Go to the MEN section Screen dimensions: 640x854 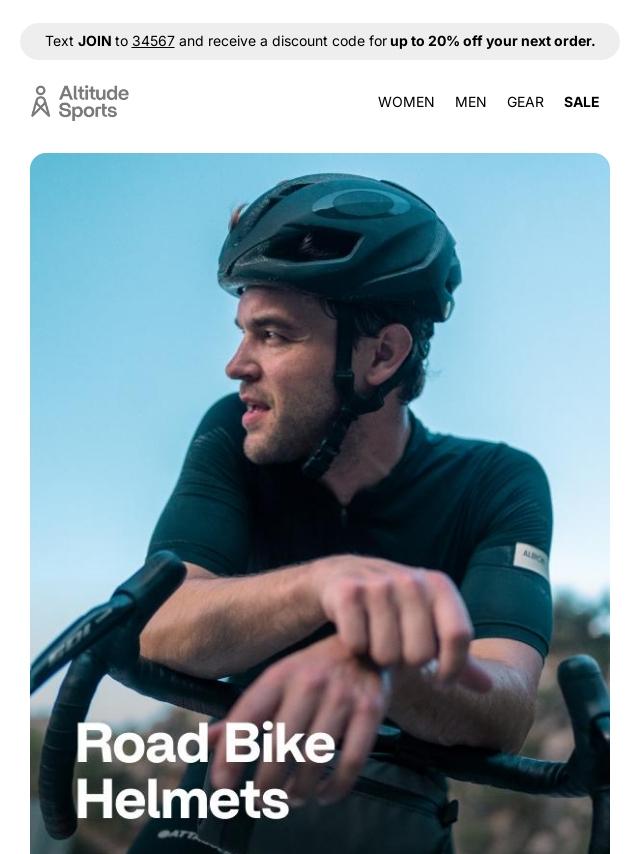click(x=471, y=102)
